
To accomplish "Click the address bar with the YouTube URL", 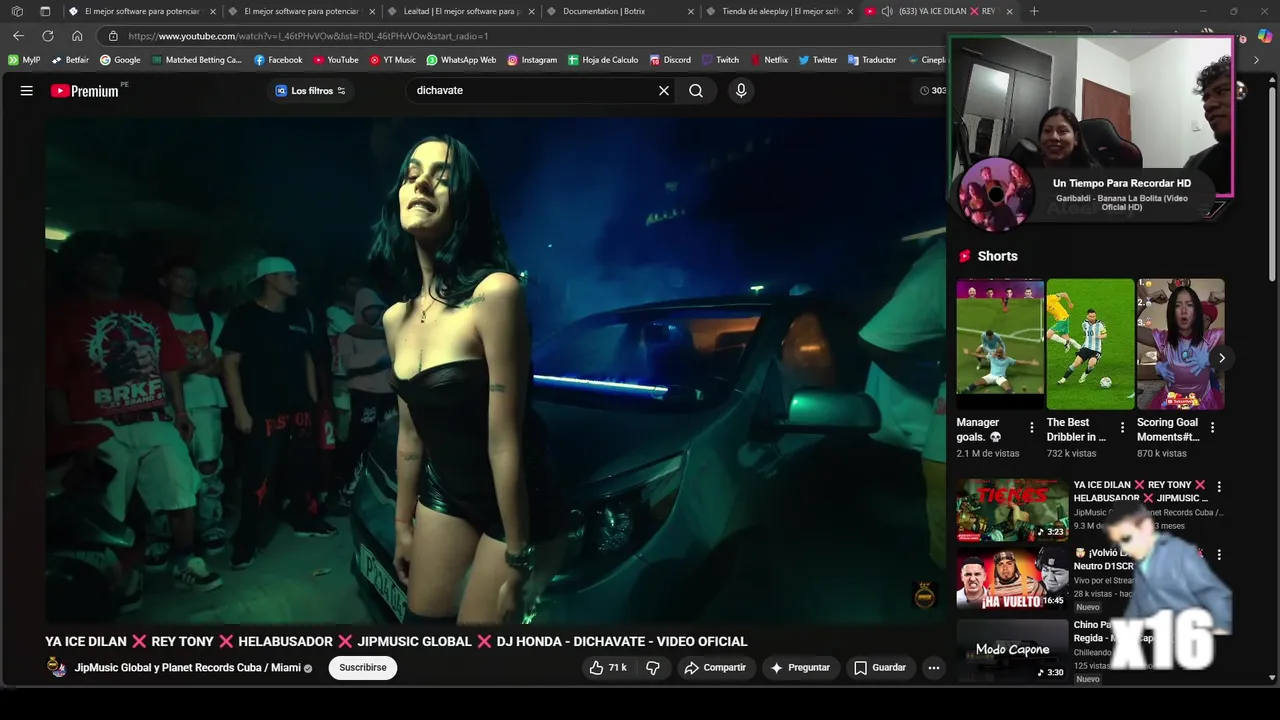I will click(520, 36).
